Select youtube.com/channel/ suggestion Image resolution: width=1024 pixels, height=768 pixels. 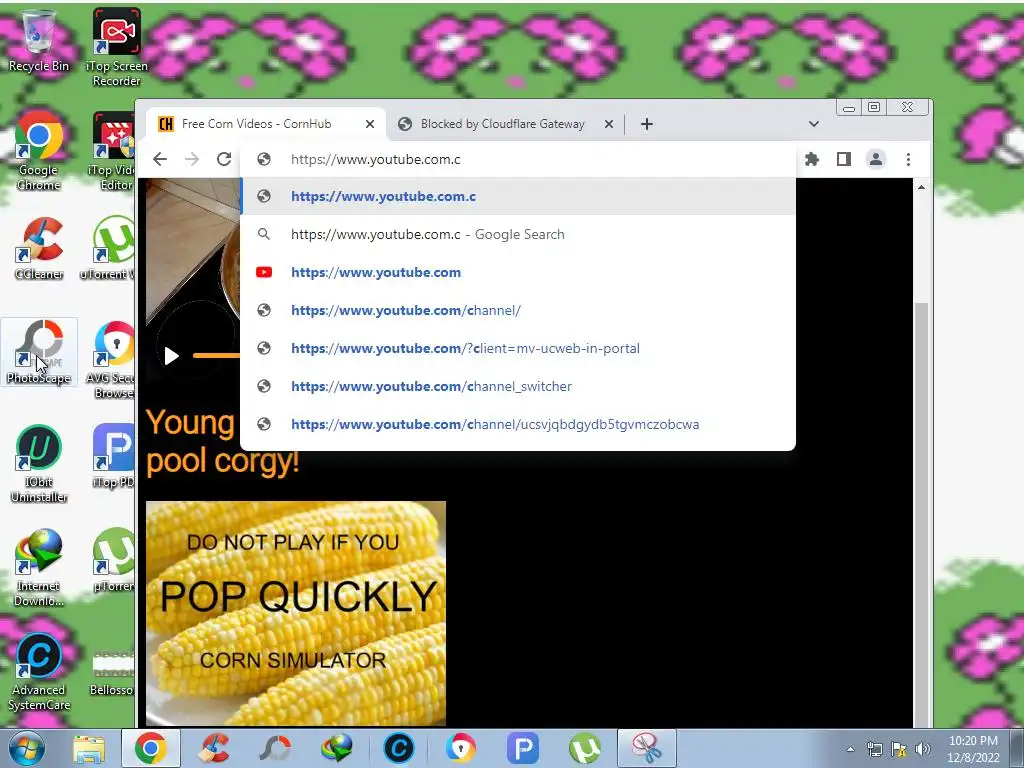coord(518,310)
